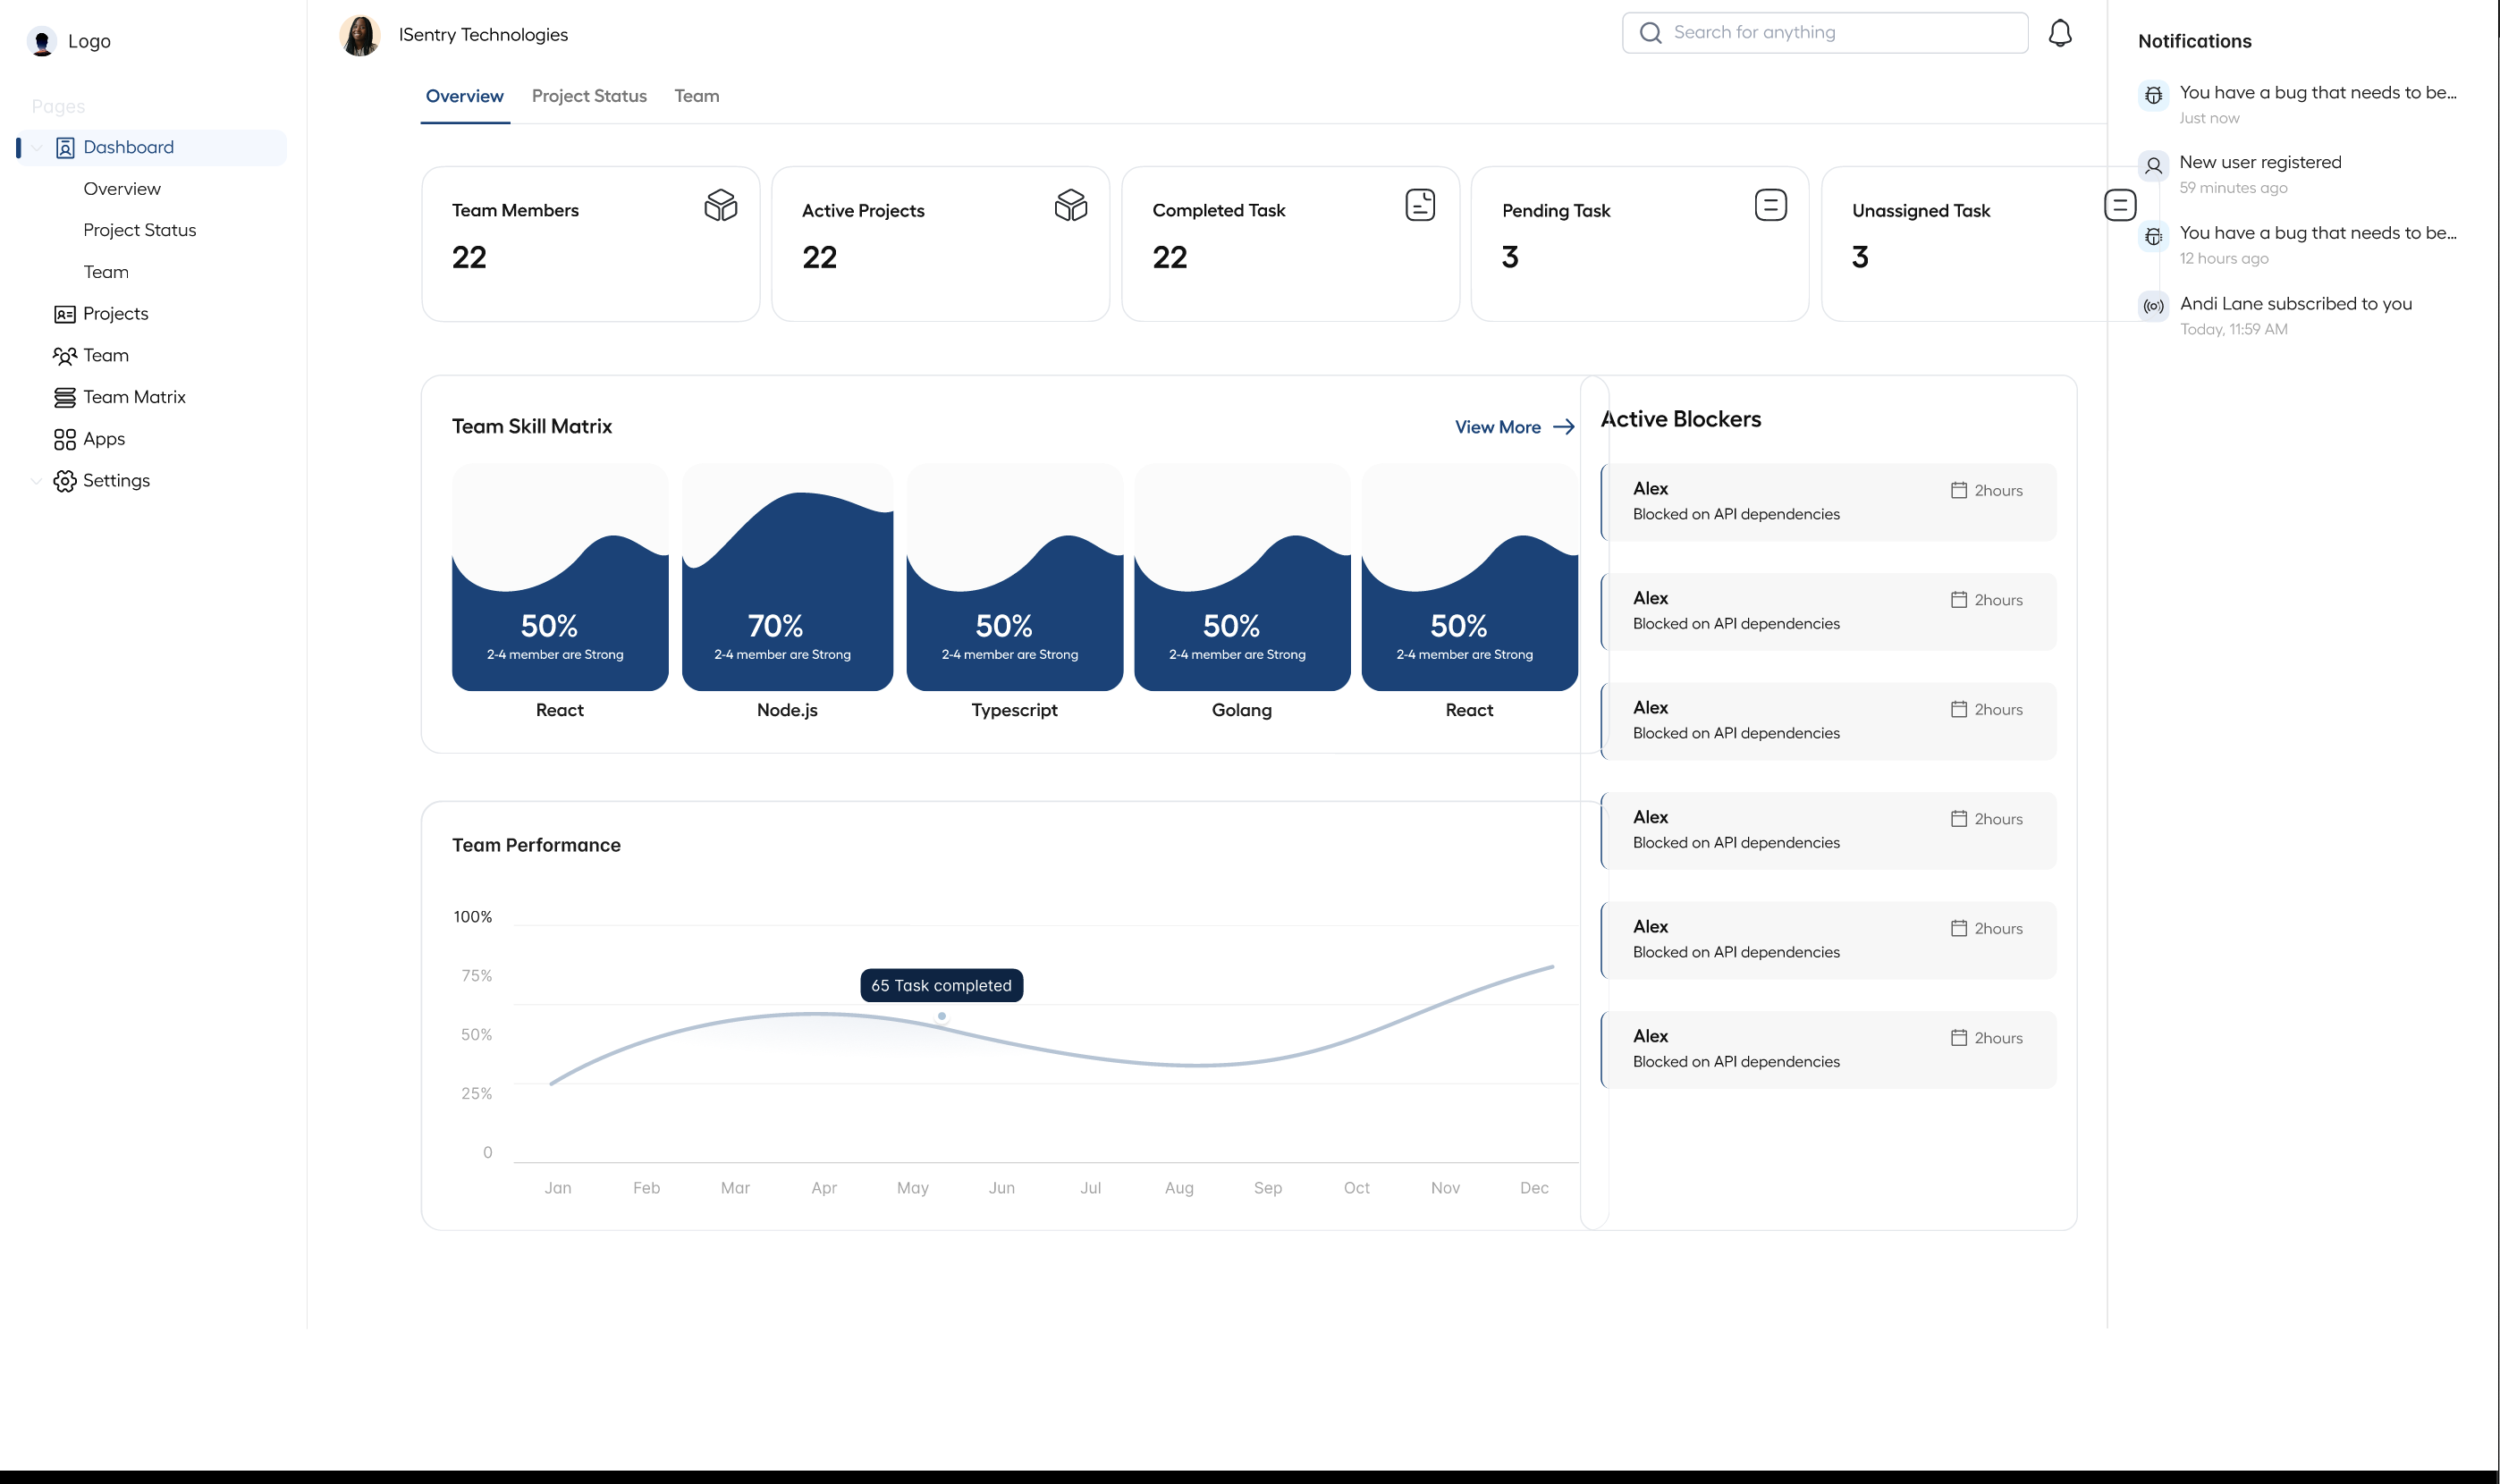Click the May data point on performance chart
This screenshot has height=1484, width=2500.
point(941,1016)
